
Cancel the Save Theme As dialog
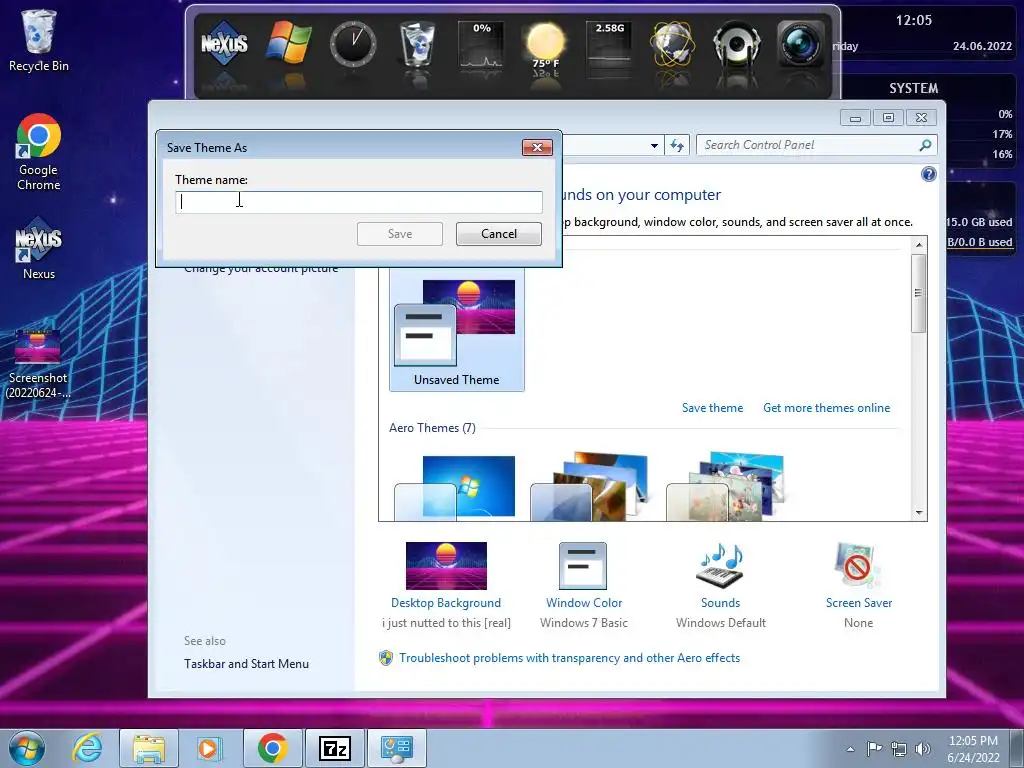tap(499, 234)
